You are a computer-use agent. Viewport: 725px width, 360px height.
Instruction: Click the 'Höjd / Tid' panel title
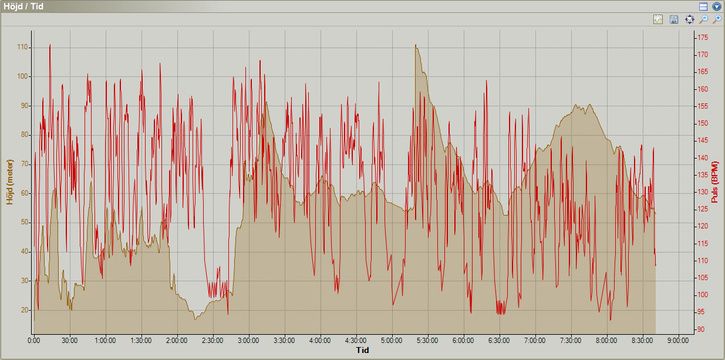tap(24, 7)
